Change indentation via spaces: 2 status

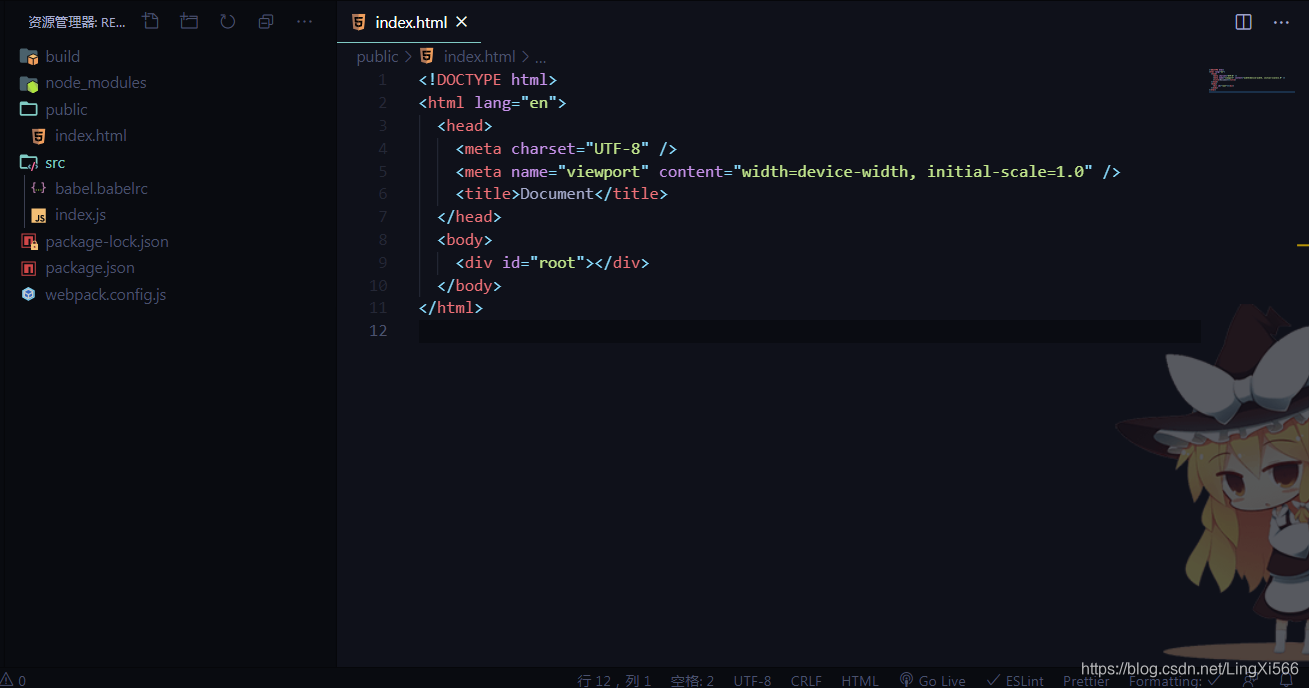pyautogui.click(x=692, y=680)
